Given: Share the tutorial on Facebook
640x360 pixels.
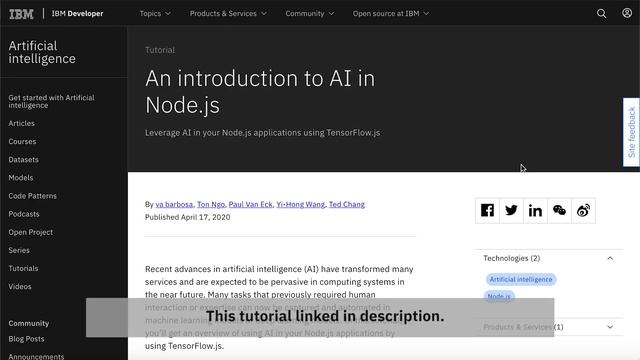Looking at the screenshot, I should [x=487, y=211].
